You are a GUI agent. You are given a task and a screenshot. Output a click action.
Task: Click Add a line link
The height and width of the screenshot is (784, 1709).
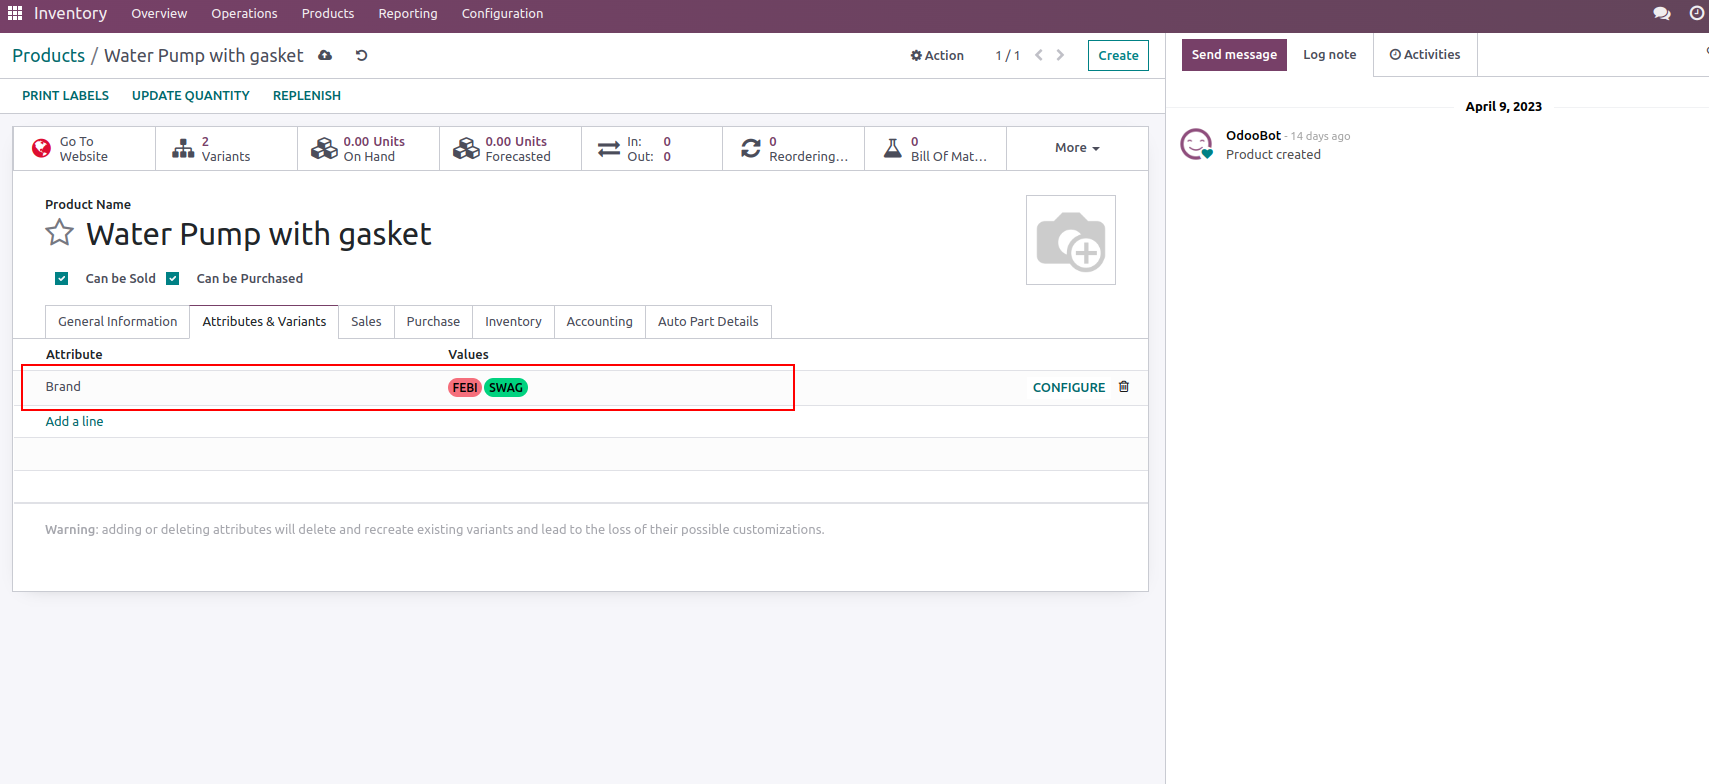pos(74,422)
